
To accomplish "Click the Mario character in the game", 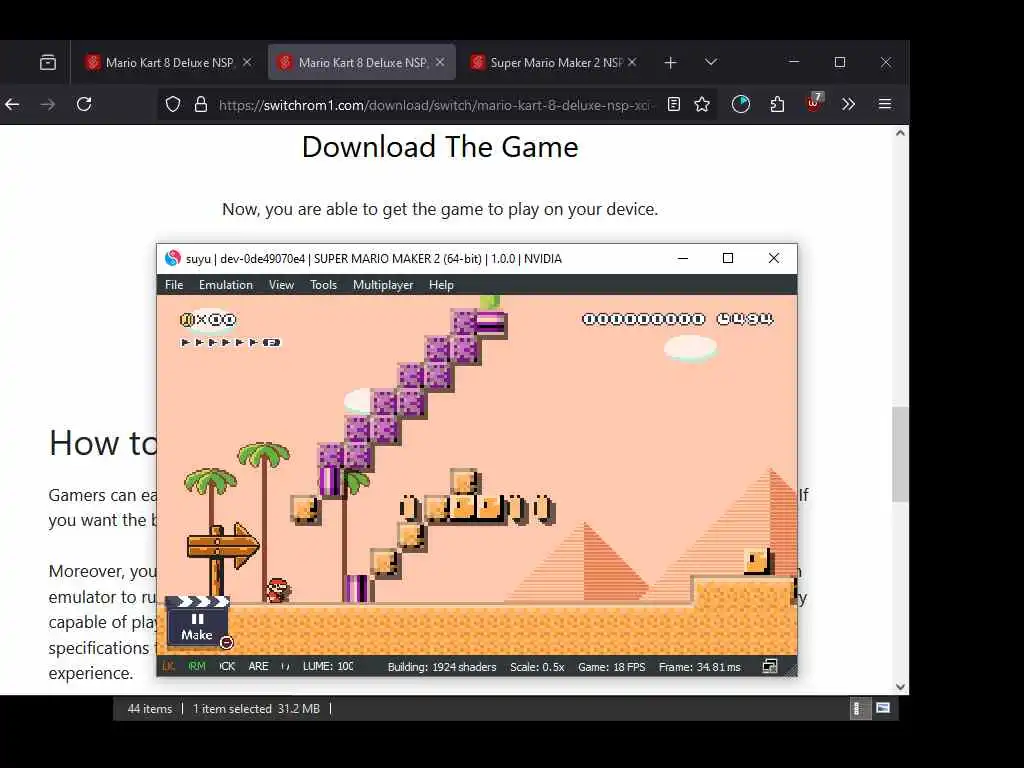I will pos(278,590).
